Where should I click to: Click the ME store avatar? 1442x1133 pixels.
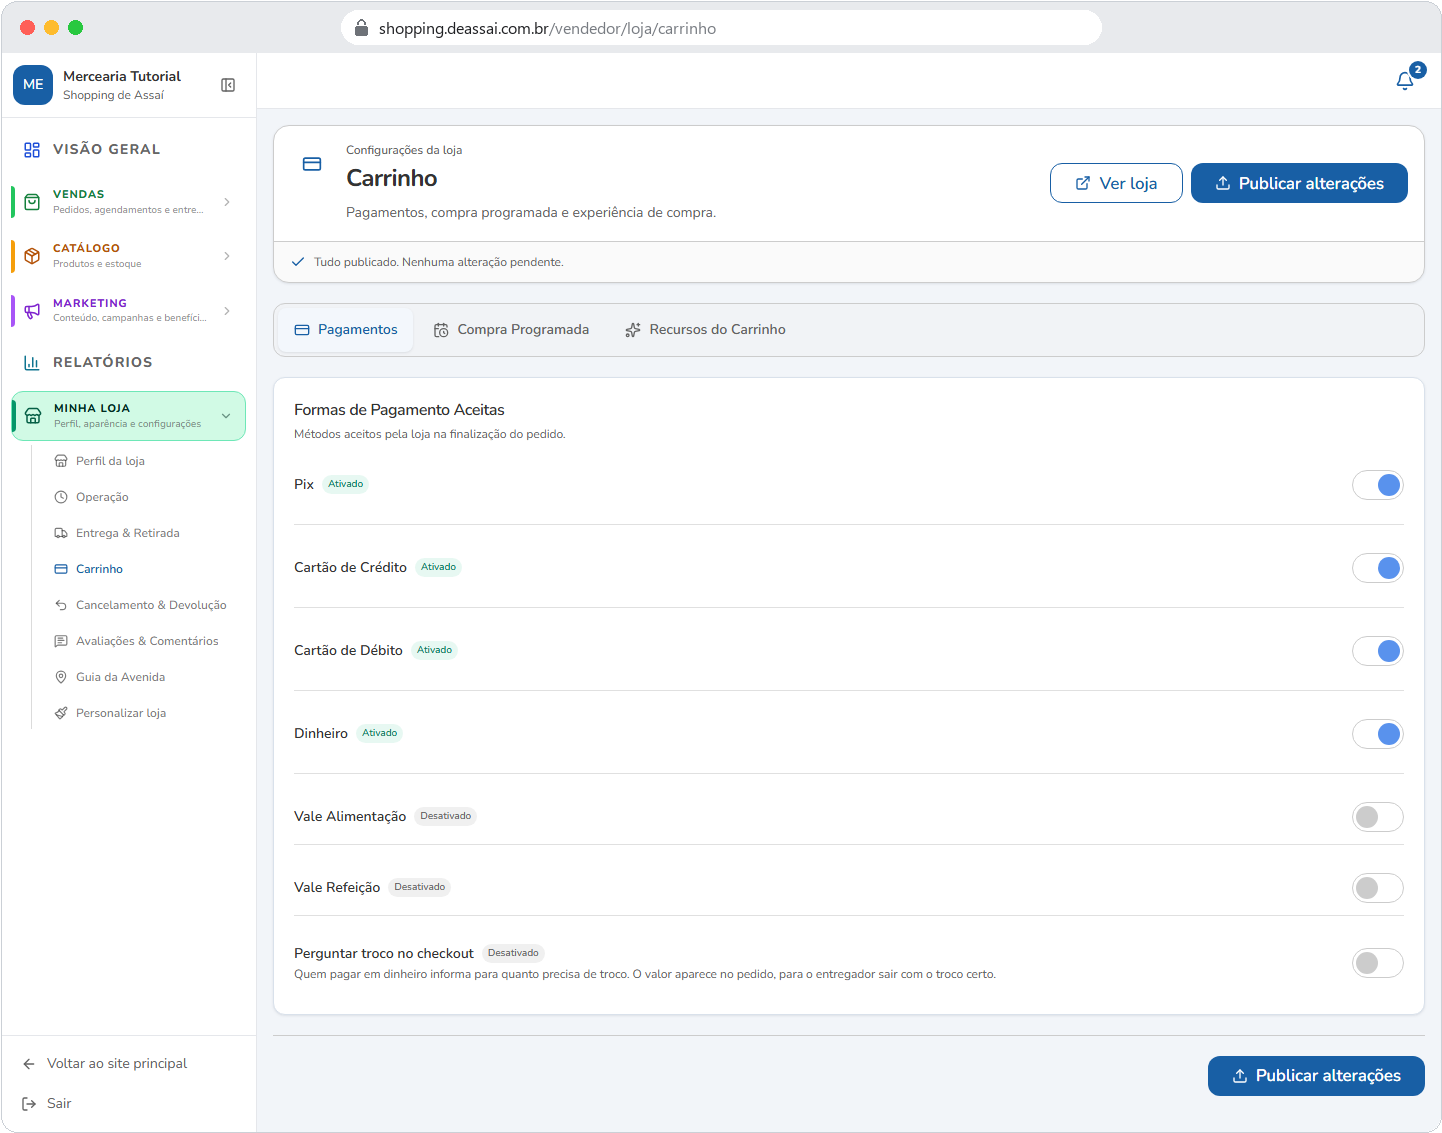[33, 85]
